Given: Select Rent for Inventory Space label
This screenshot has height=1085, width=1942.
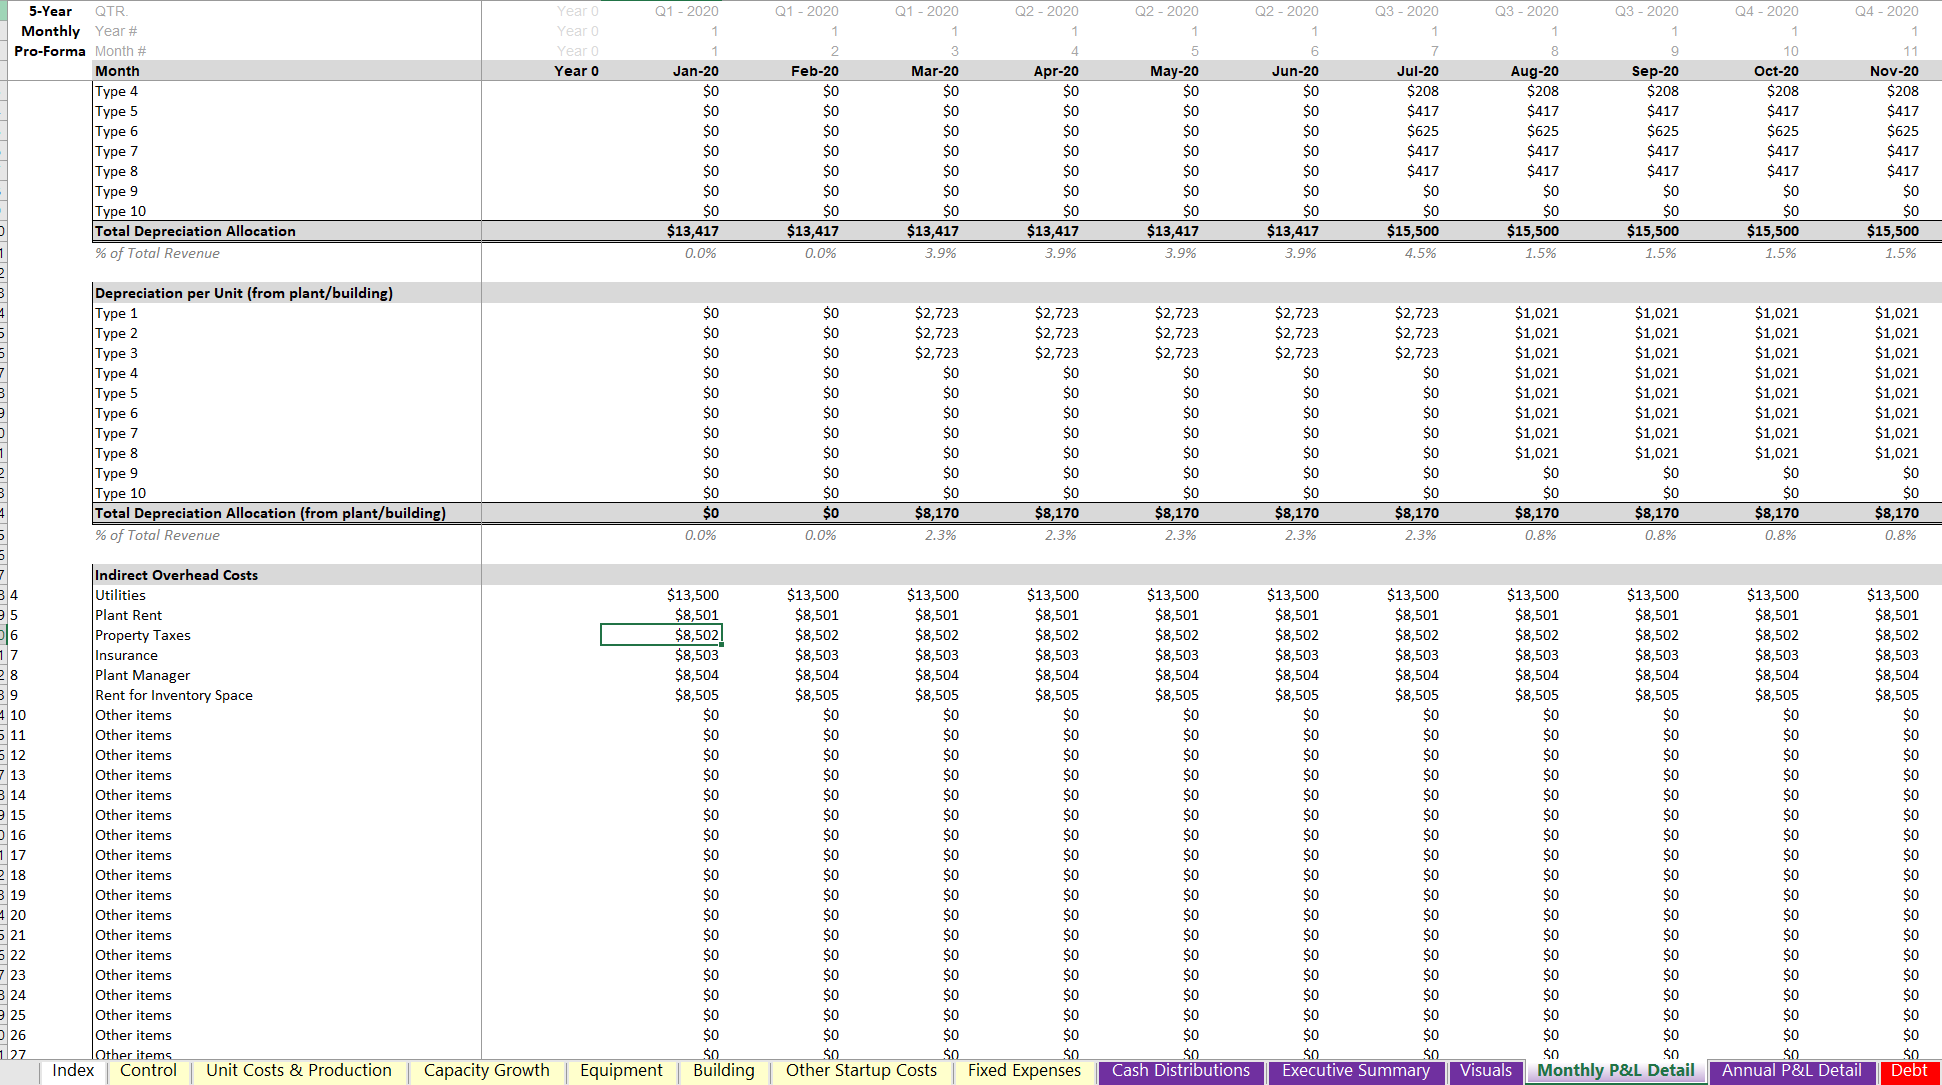Looking at the screenshot, I should pos(173,695).
